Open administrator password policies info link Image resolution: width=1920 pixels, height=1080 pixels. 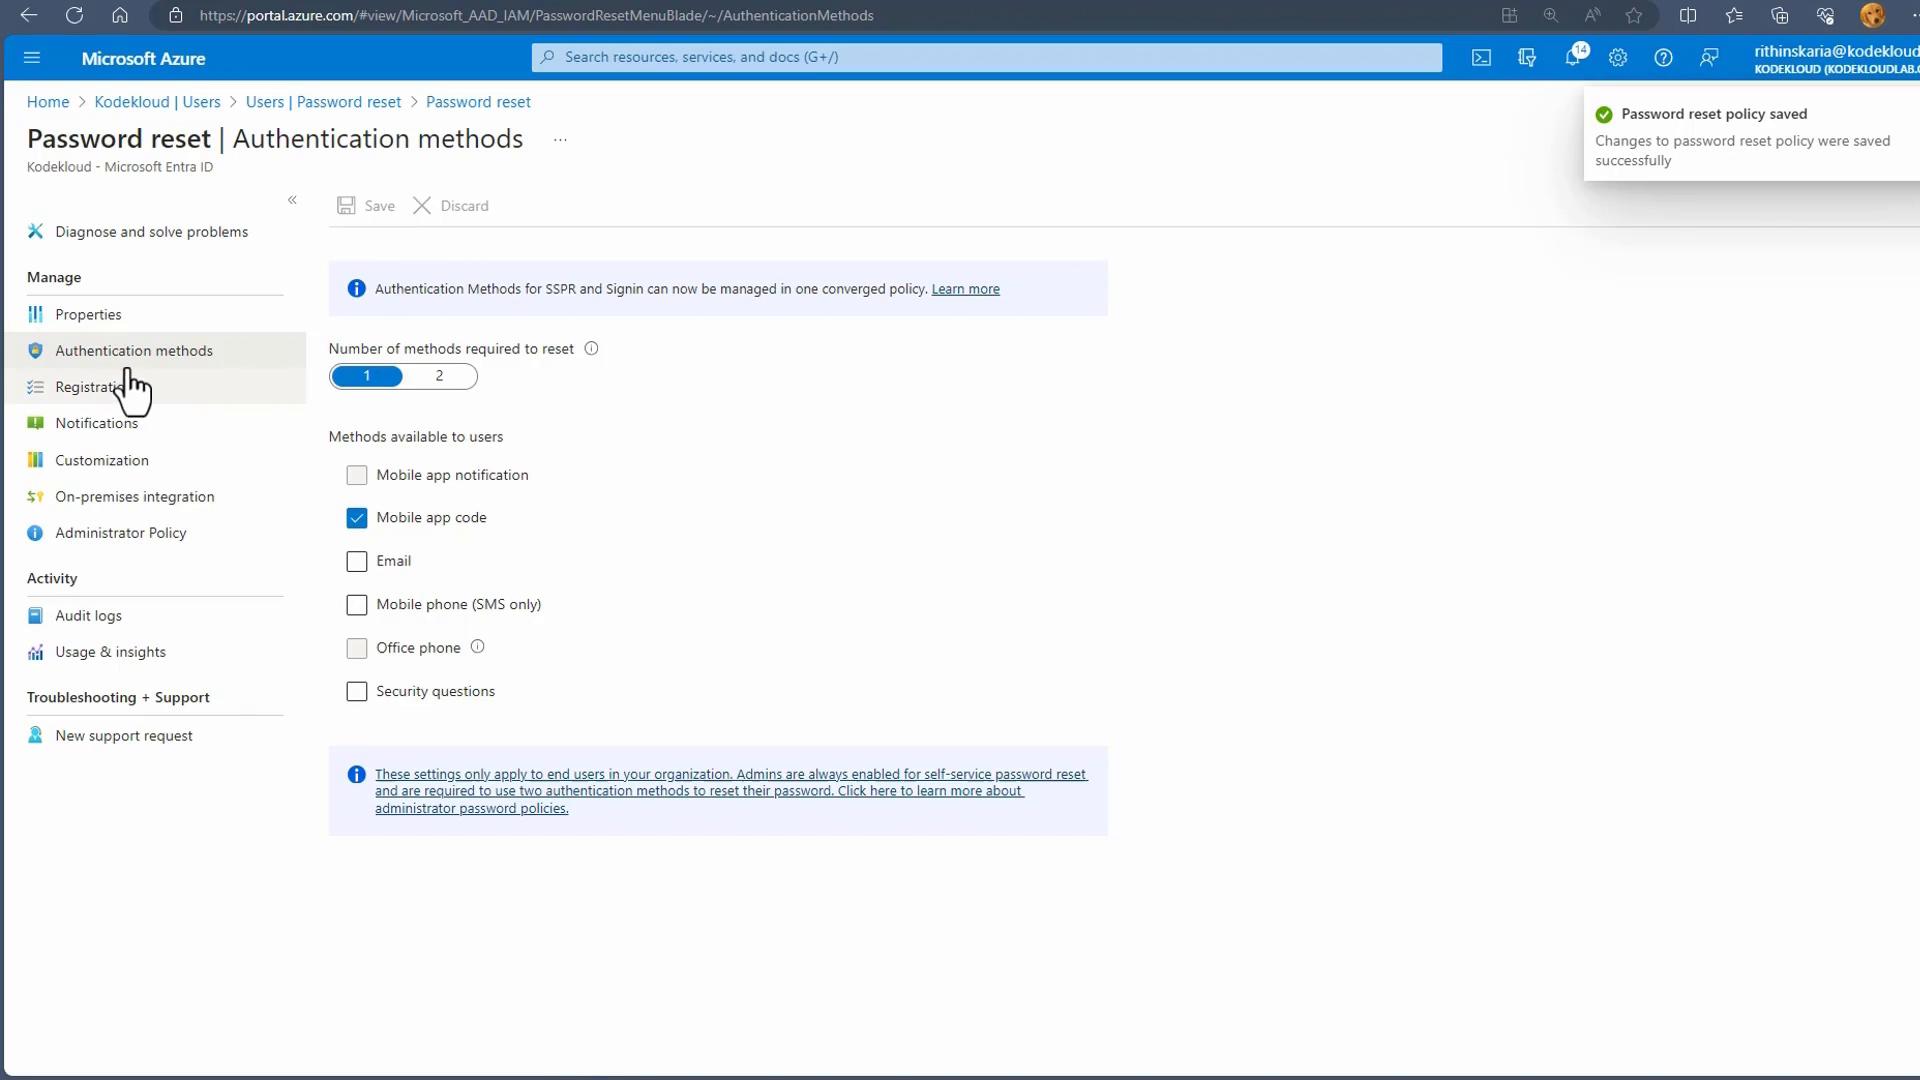coord(731,791)
